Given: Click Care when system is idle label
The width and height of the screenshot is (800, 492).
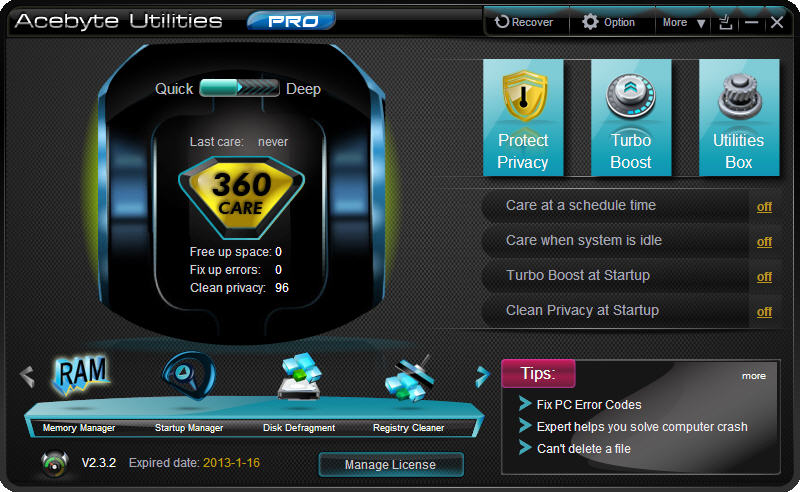Looking at the screenshot, I should pos(584,240).
